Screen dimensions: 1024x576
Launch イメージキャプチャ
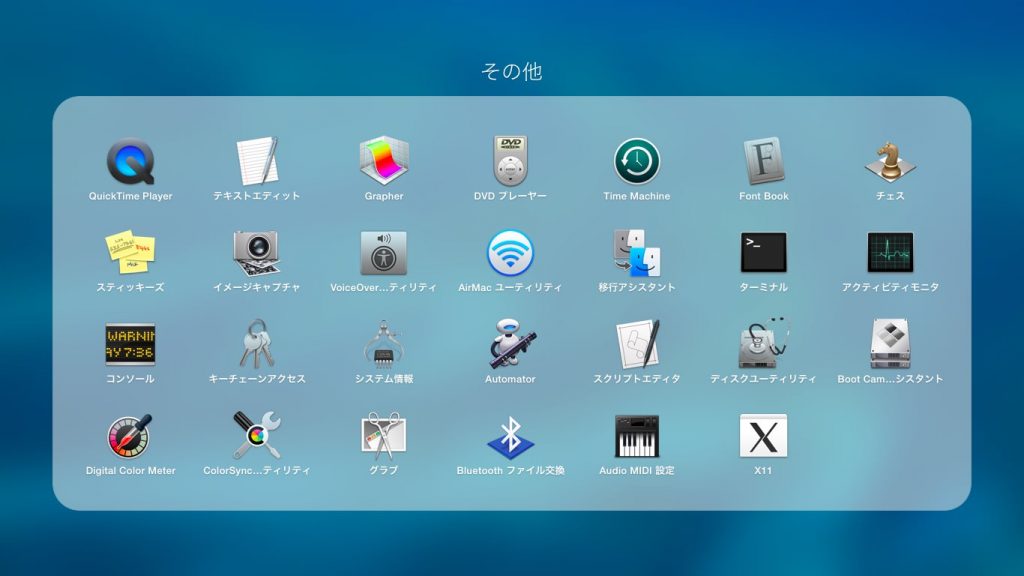257,253
